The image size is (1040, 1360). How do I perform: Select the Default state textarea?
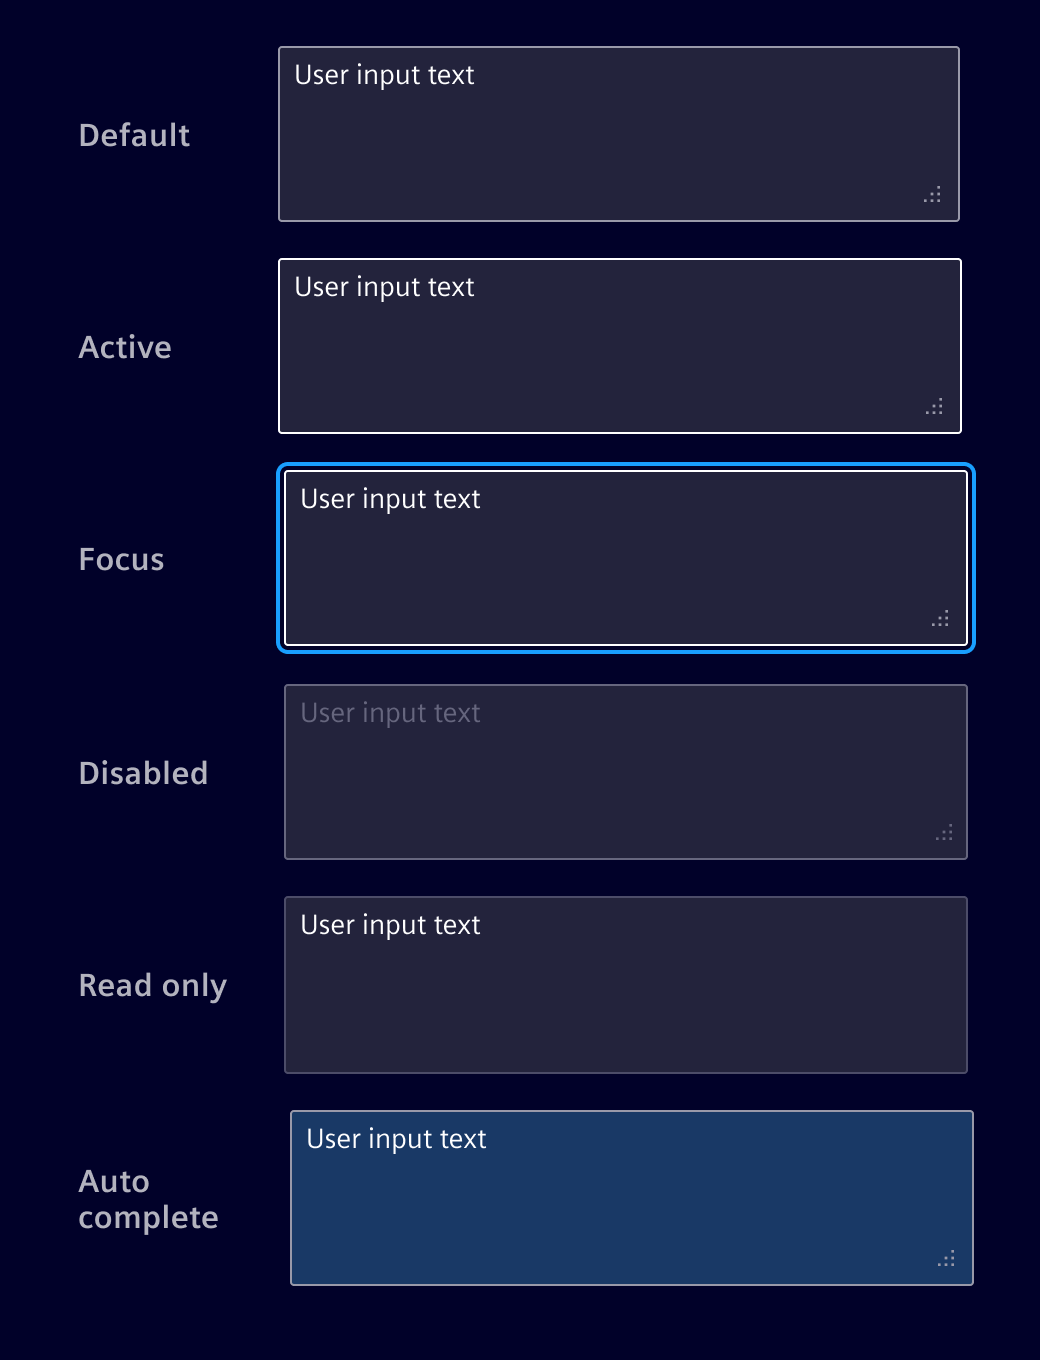click(x=618, y=133)
